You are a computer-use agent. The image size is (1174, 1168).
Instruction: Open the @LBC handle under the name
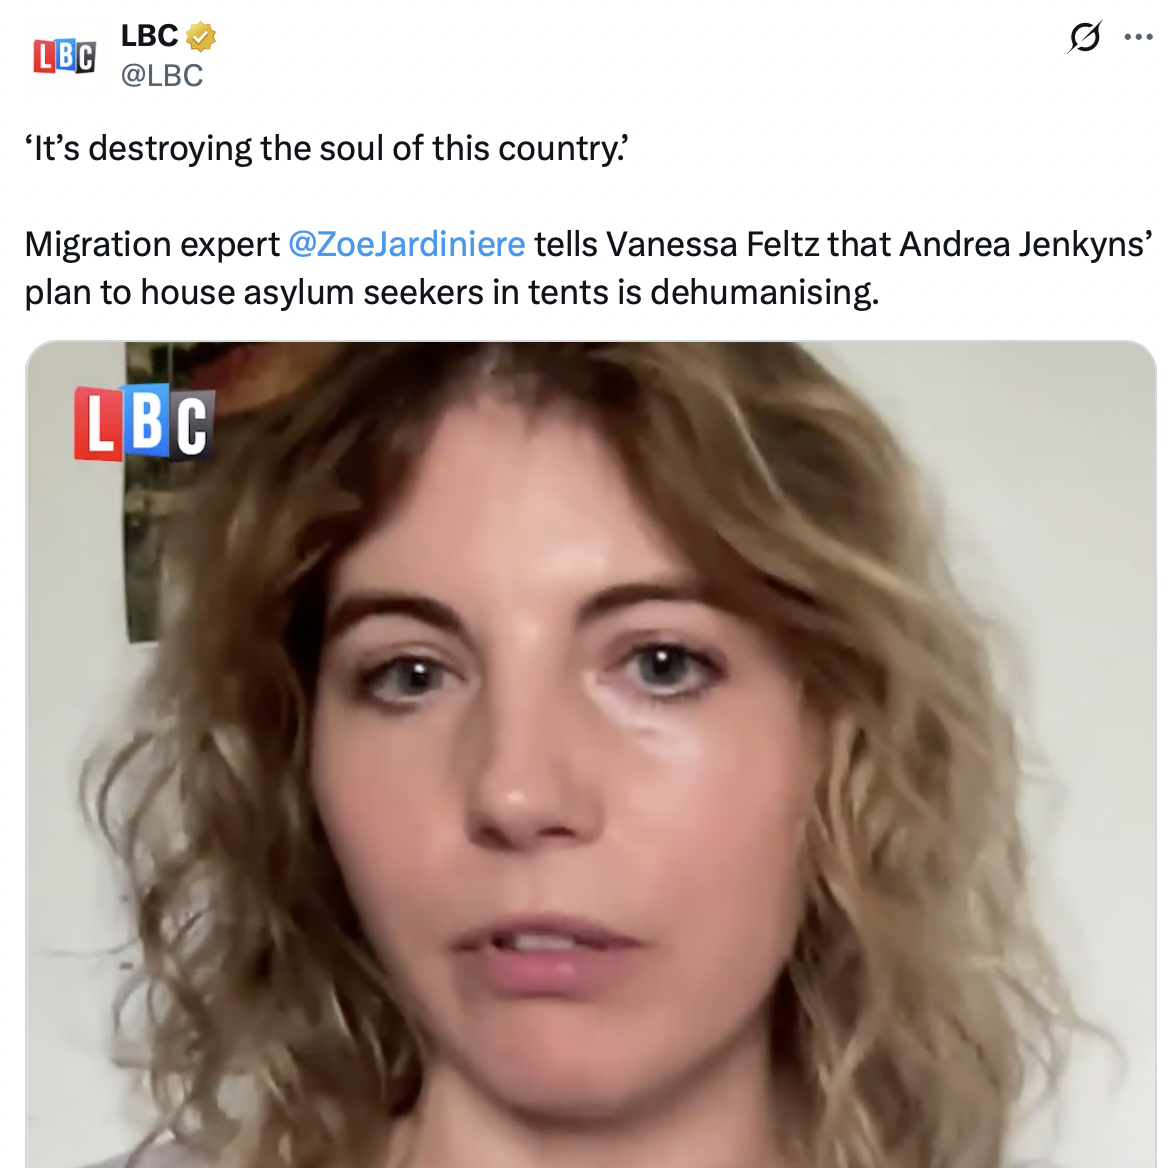click(162, 75)
